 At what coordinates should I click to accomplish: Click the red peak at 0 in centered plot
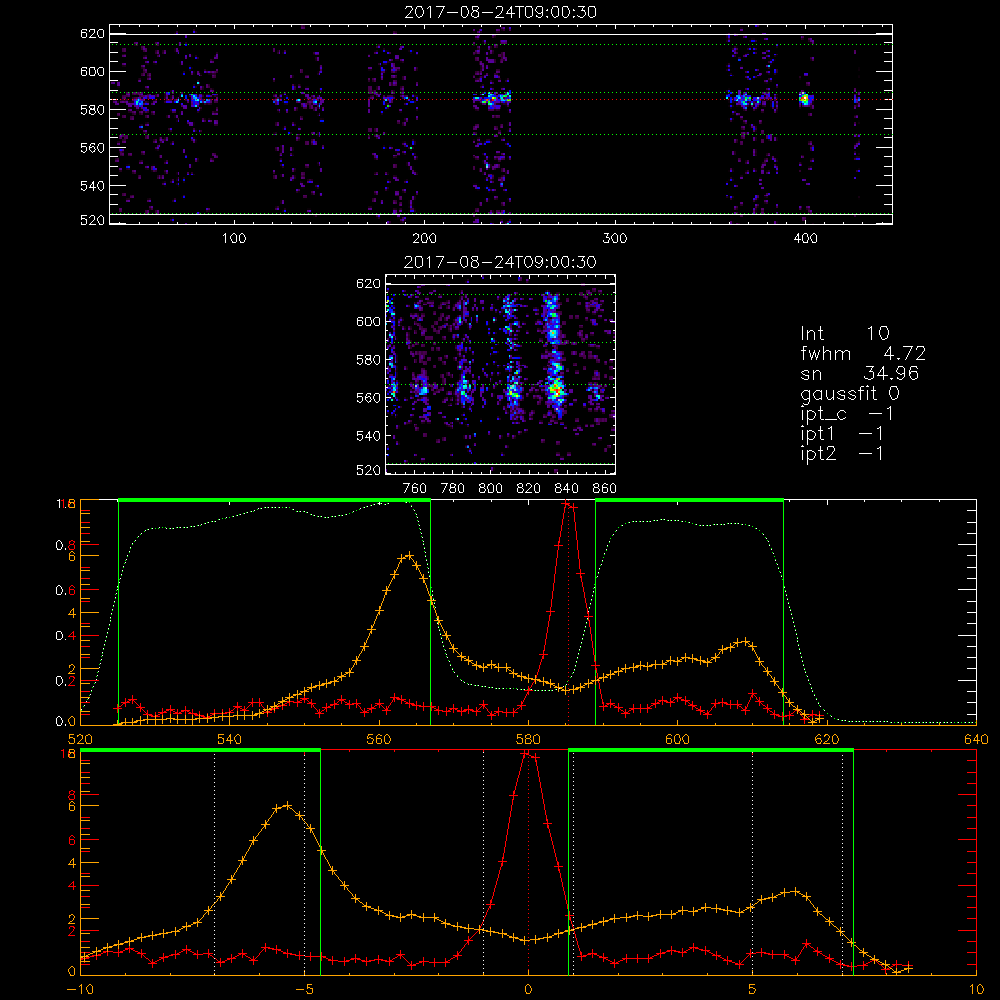coord(527,754)
